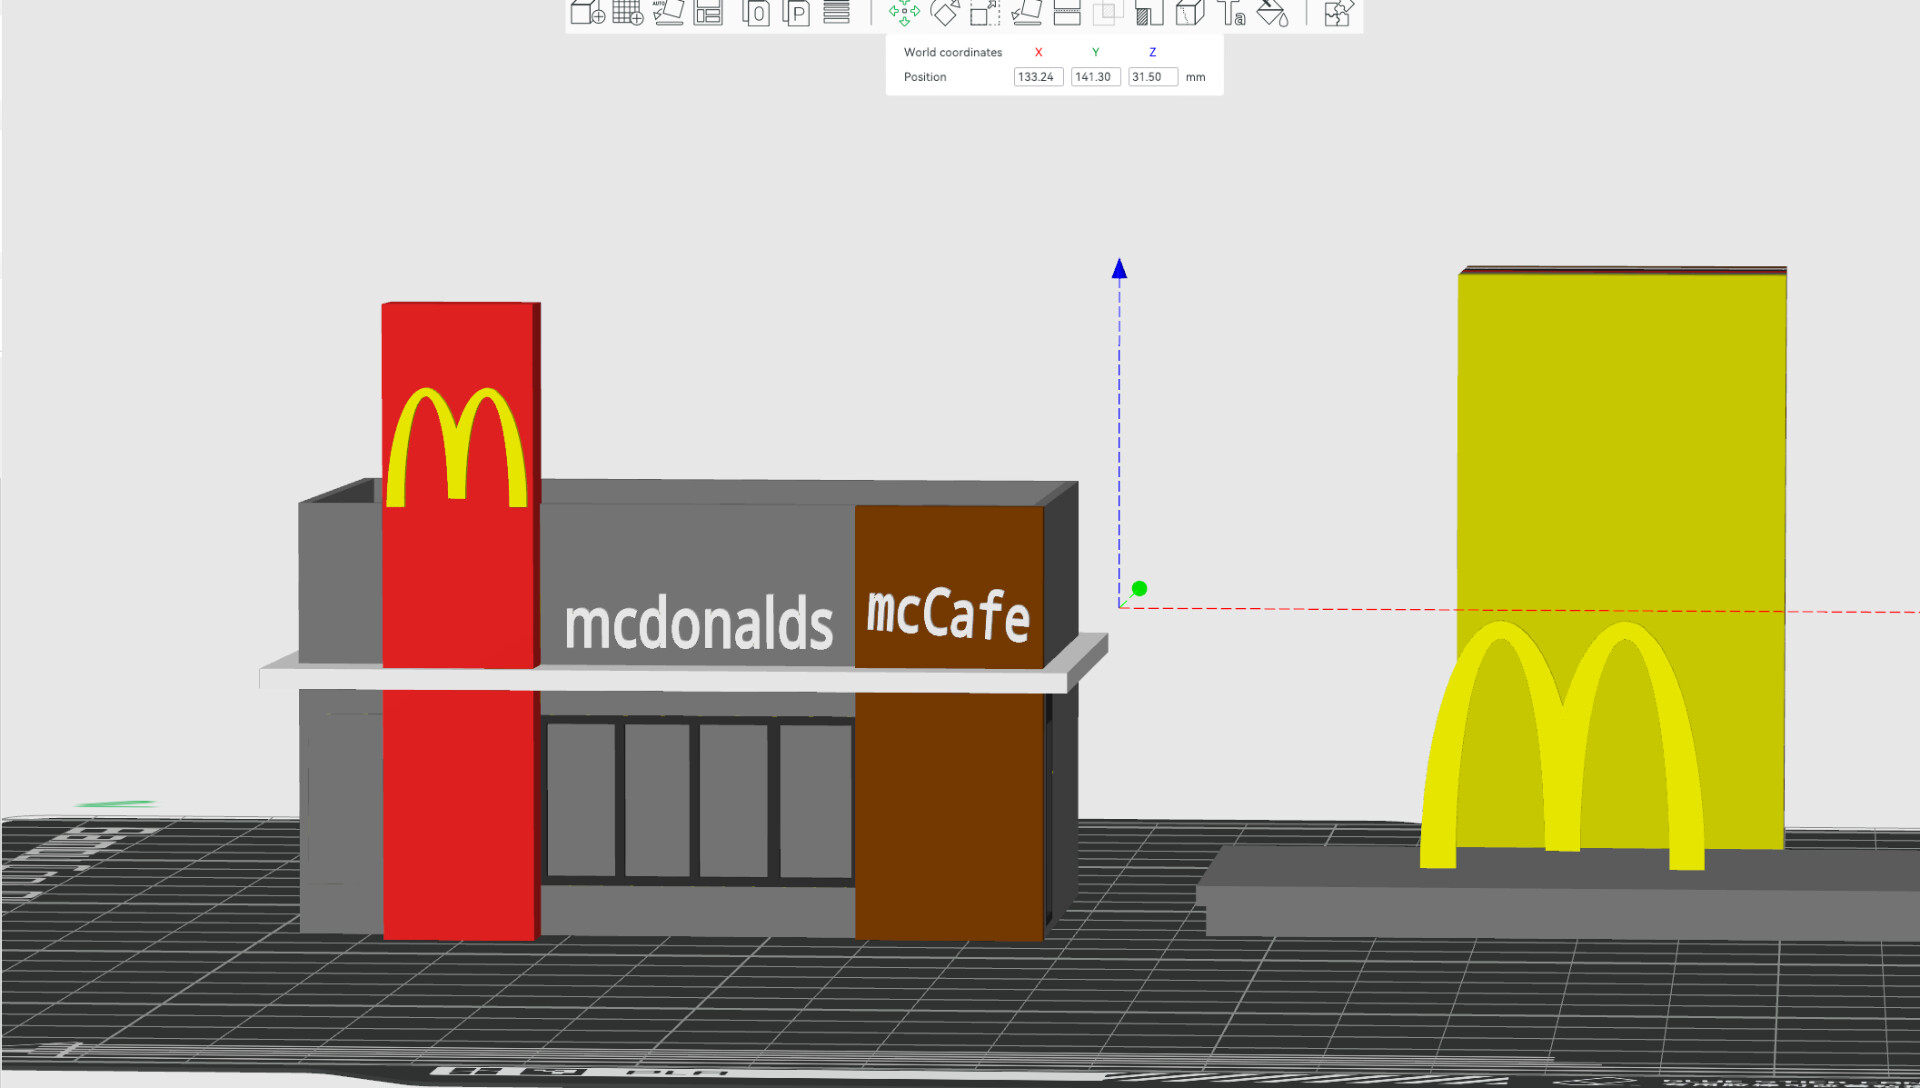The width and height of the screenshot is (1920, 1088).
Task: Select the Cut tool
Action: pos(1067,12)
